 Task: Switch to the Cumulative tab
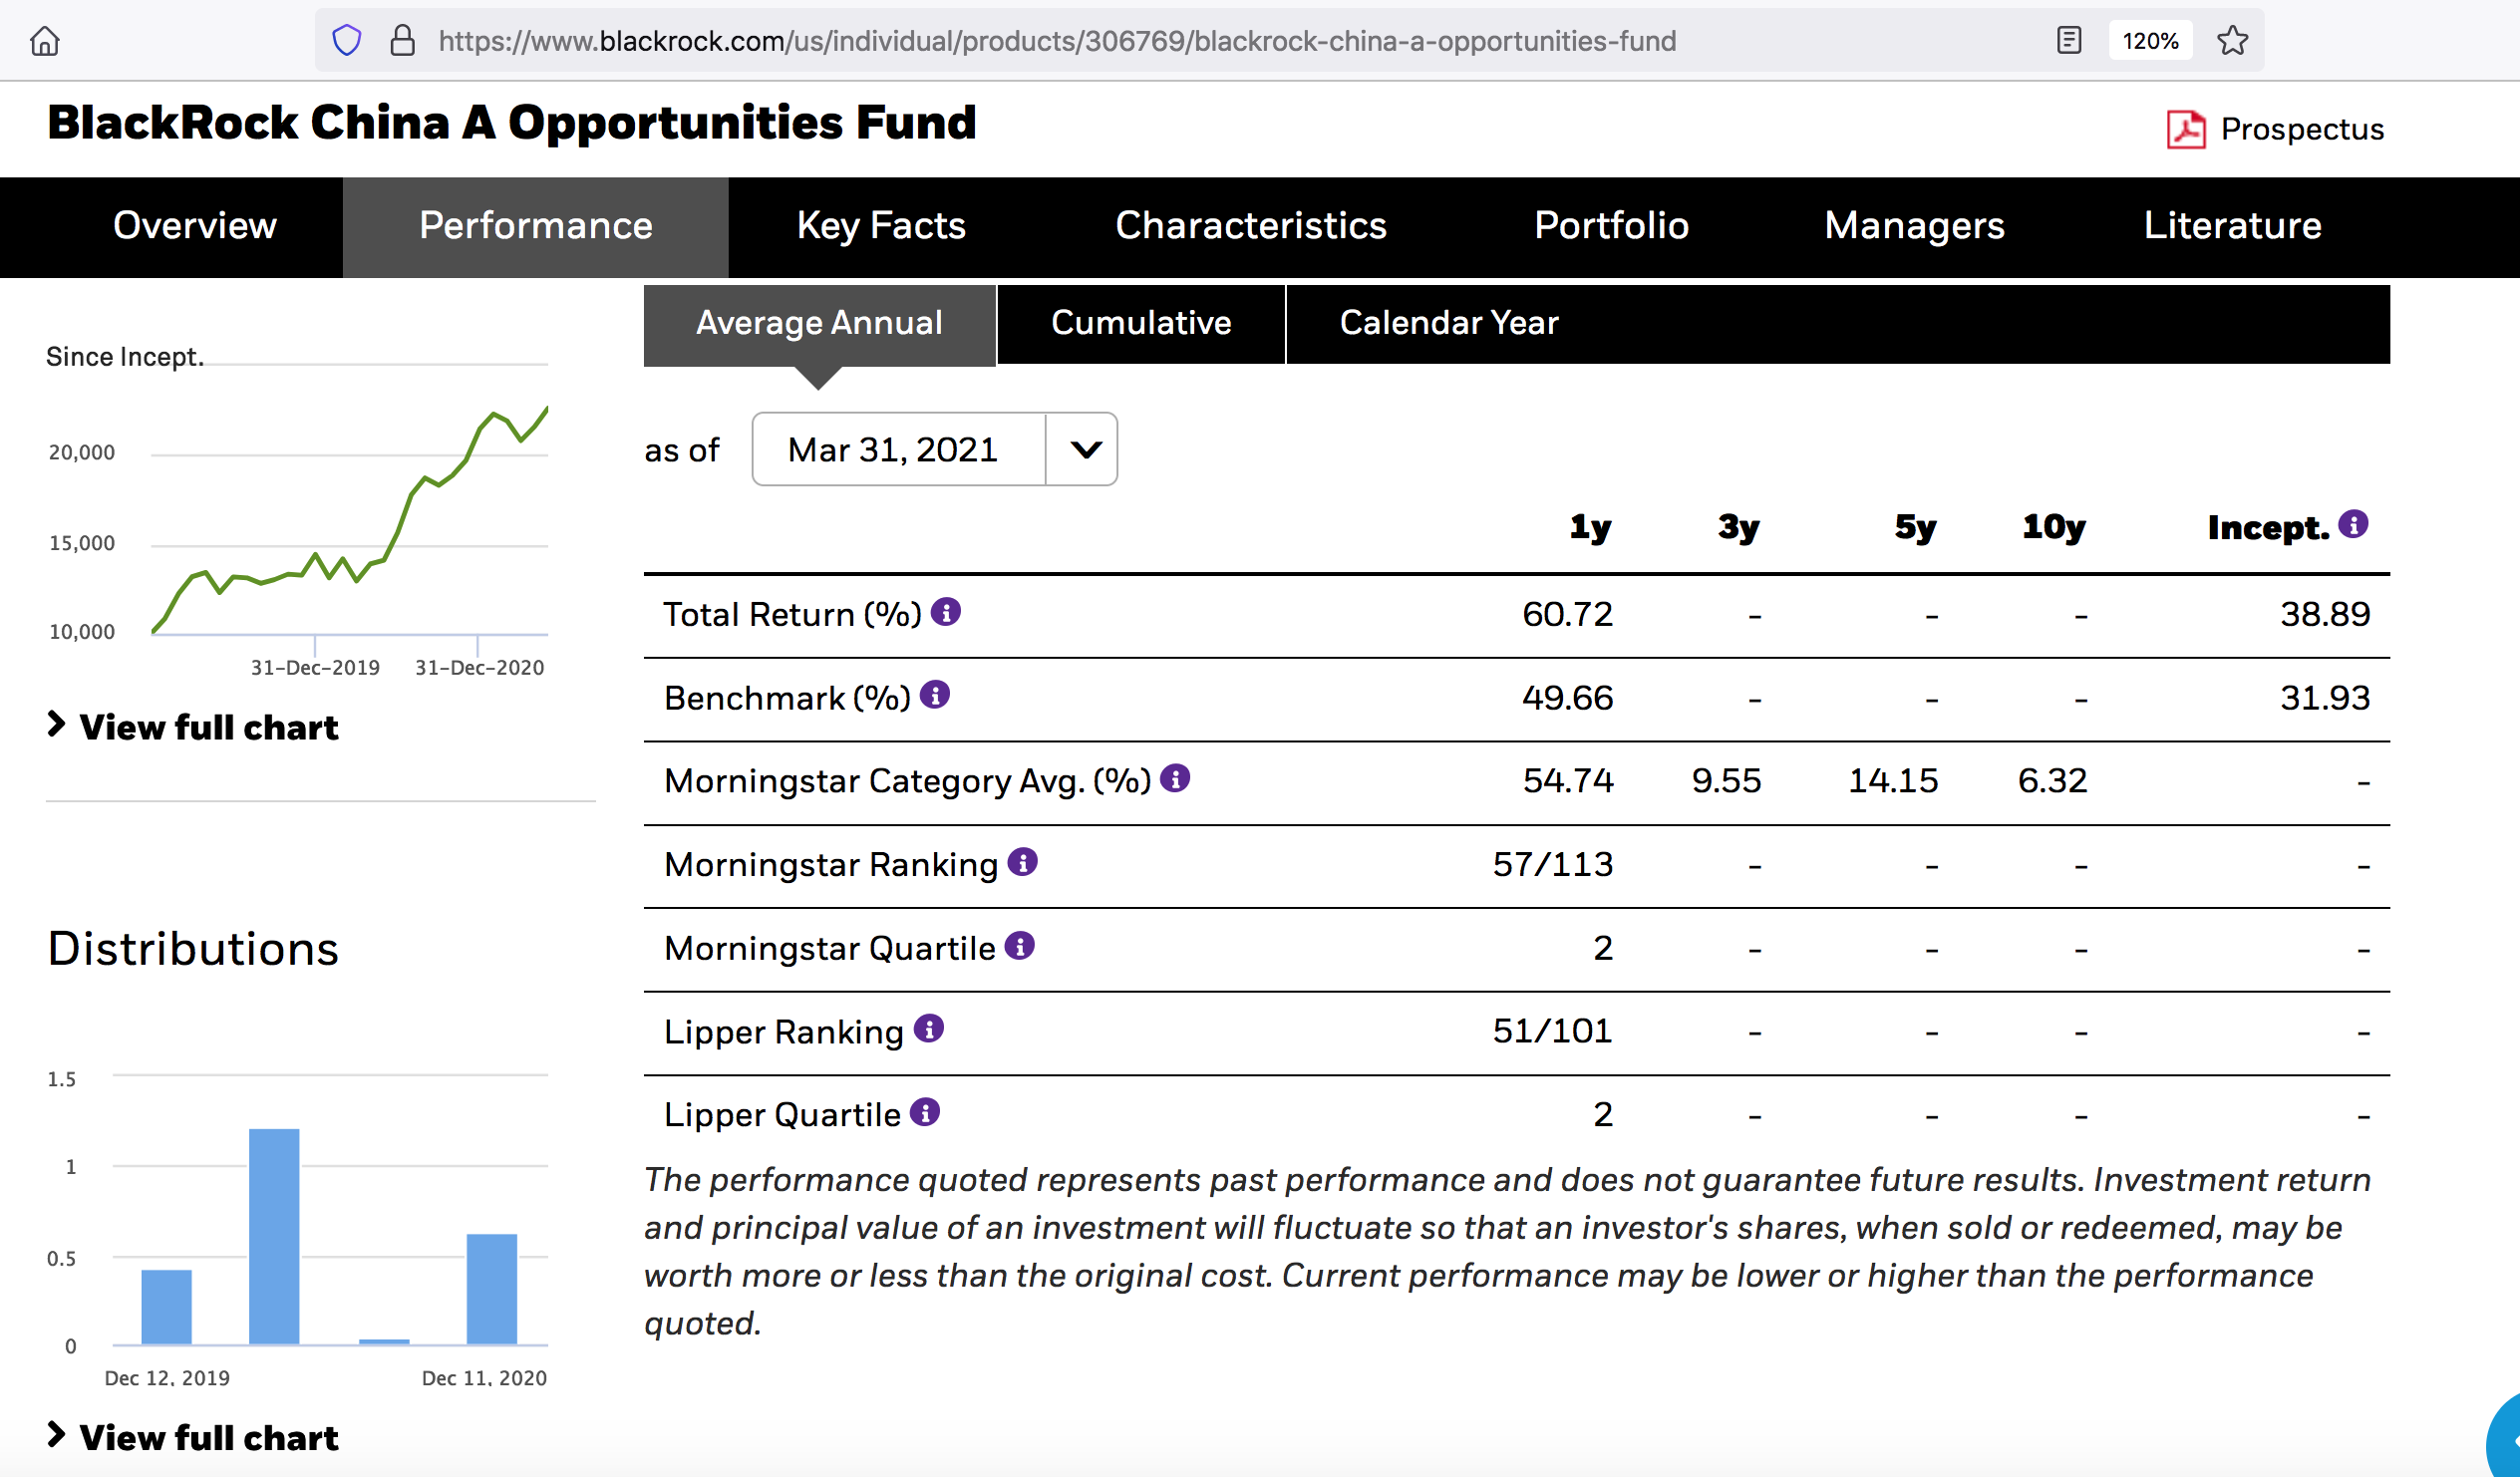1140,323
